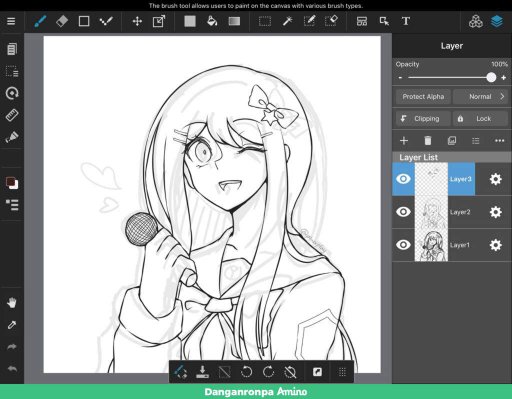512x399 pixels.
Task: Hide Layer1 via eye icon
Action: pos(403,245)
